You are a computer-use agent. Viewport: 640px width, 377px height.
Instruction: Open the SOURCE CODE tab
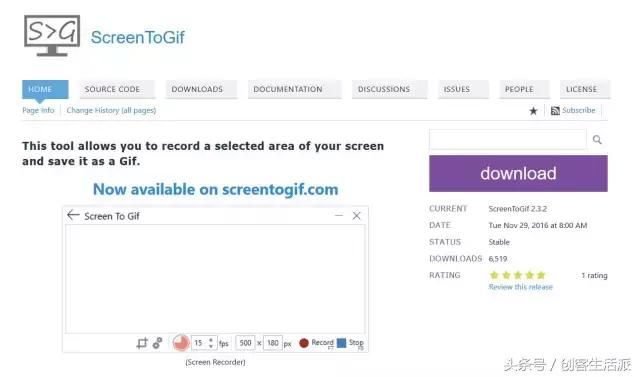pos(117,89)
